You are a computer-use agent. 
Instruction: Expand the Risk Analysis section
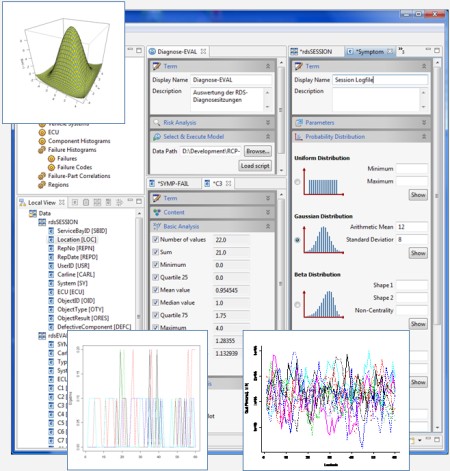point(268,123)
